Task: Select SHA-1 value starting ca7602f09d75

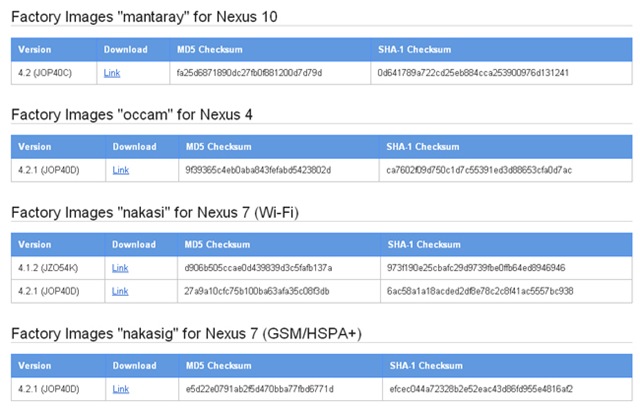Action: tap(479, 170)
